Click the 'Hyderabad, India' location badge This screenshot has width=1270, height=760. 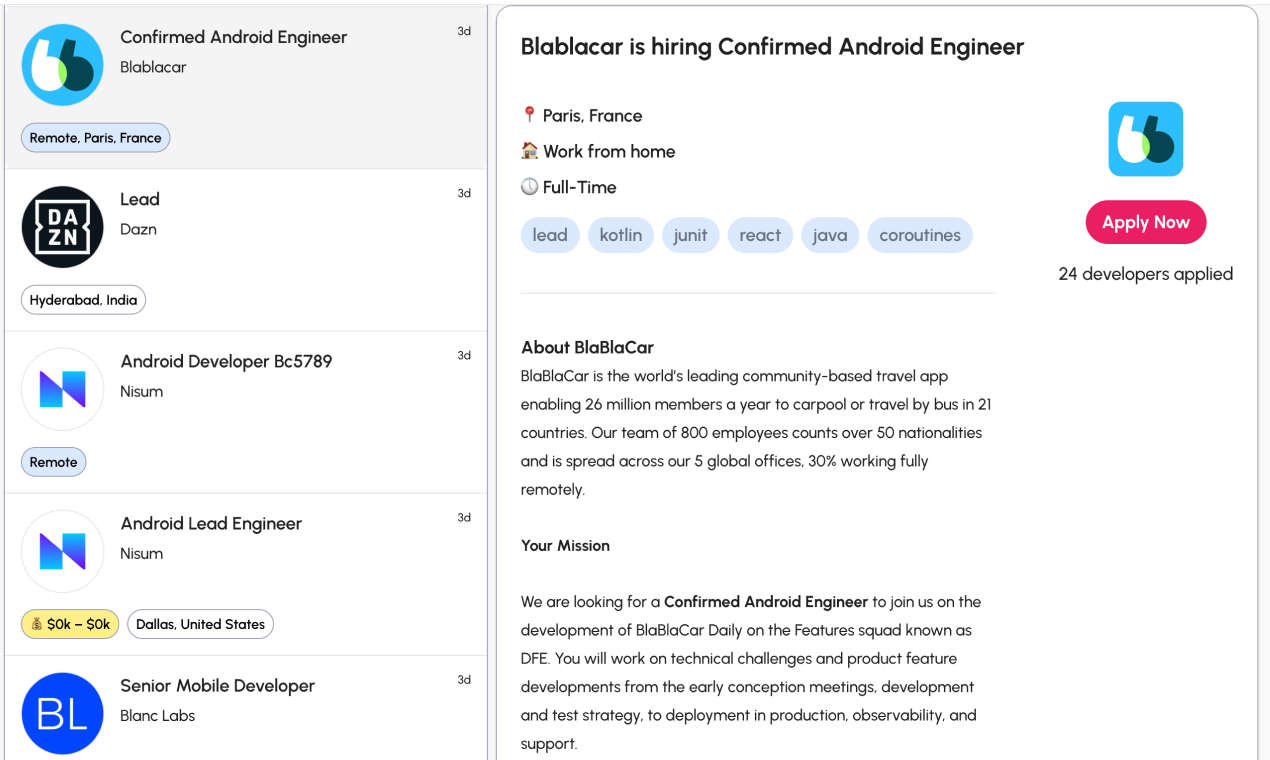click(x=84, y=300)
